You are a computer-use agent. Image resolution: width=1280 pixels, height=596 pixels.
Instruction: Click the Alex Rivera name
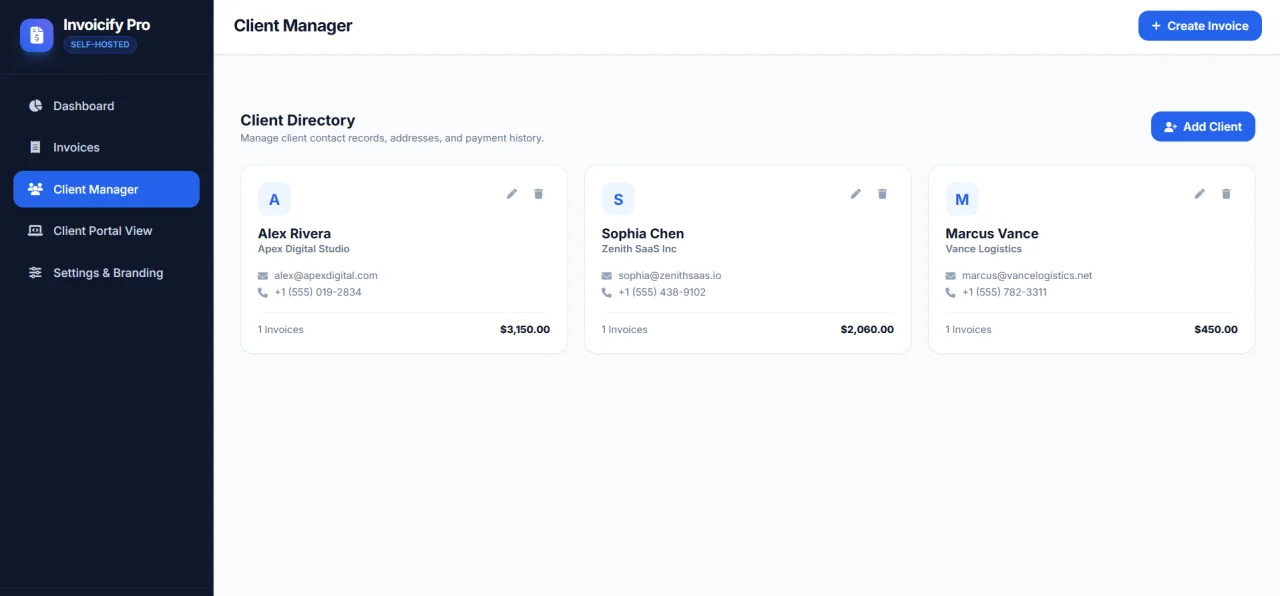point(294,234)
